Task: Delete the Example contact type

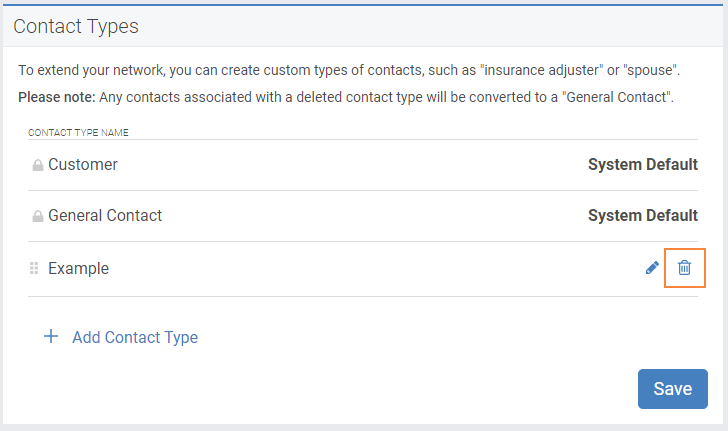Action: pos(684,268)
